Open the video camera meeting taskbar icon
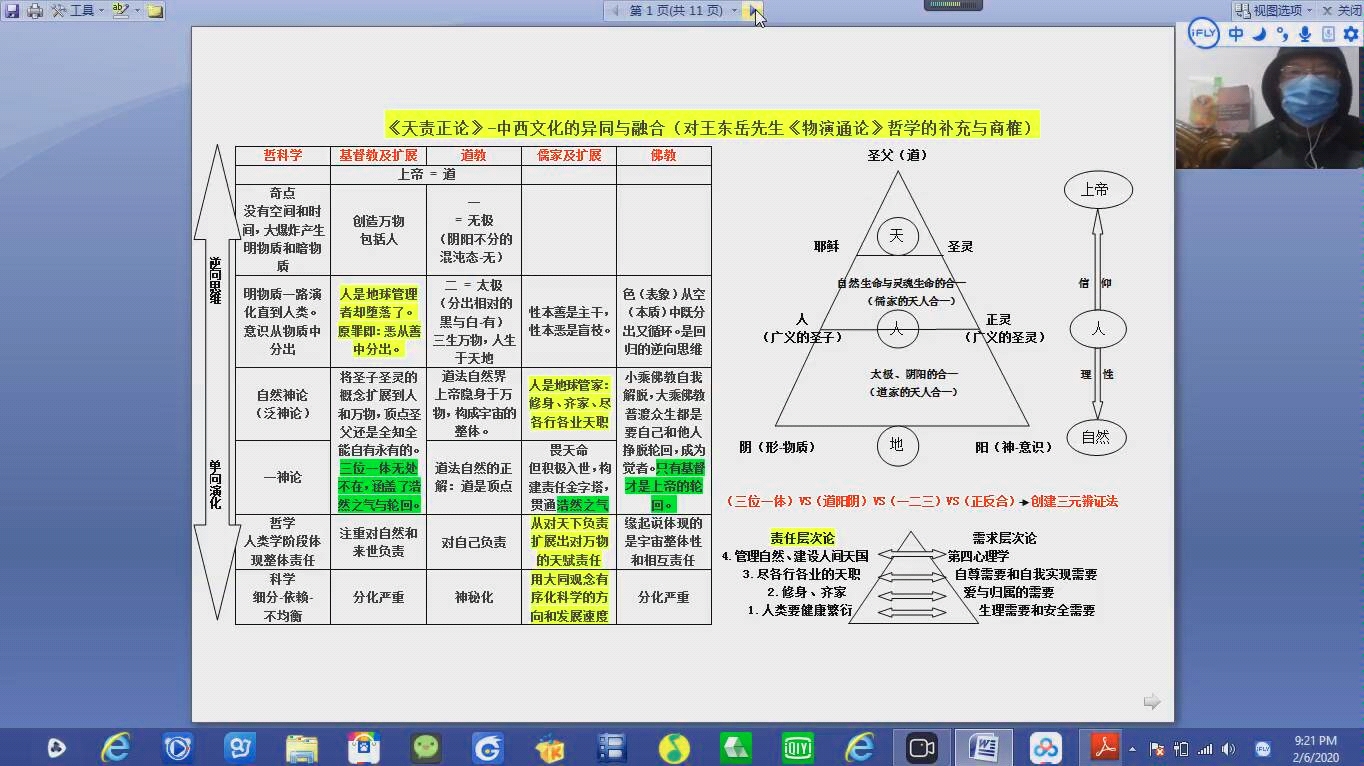This screenshot has width=1364, height=766. [921, 747]
